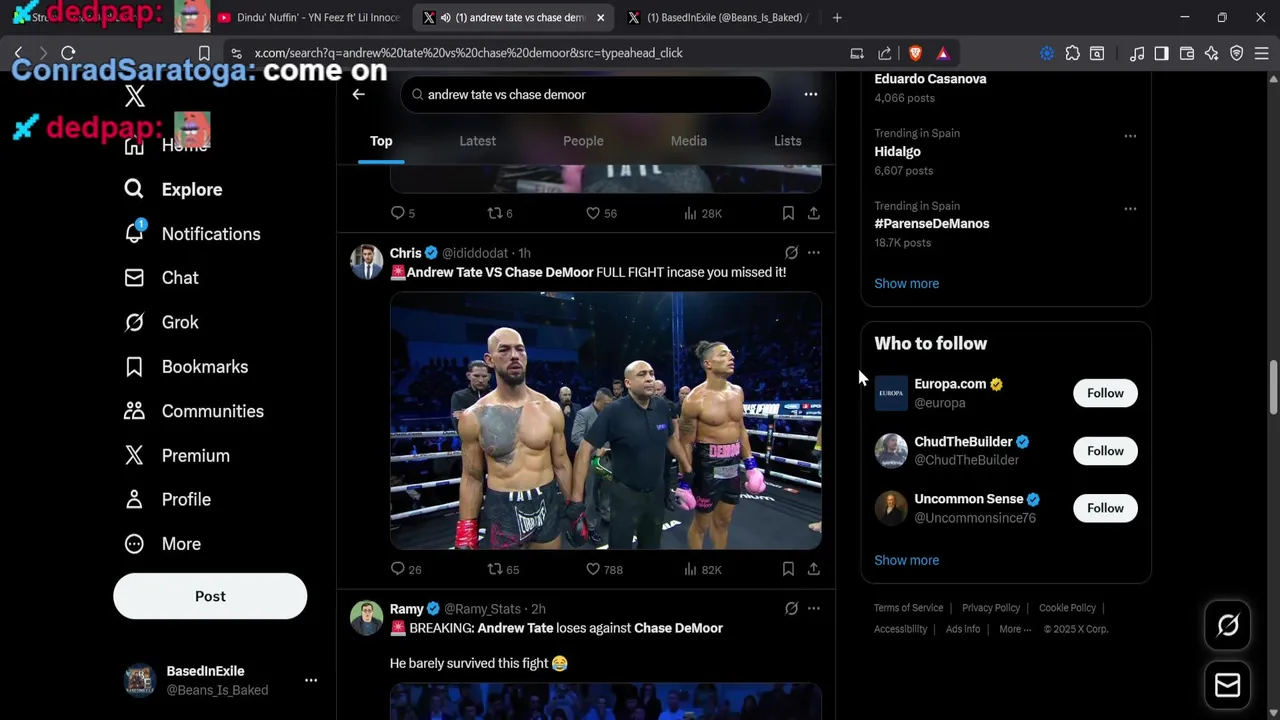Open Privacy Policy link
This screenshot has width=1280, height=720.
(x=991, y=608)
